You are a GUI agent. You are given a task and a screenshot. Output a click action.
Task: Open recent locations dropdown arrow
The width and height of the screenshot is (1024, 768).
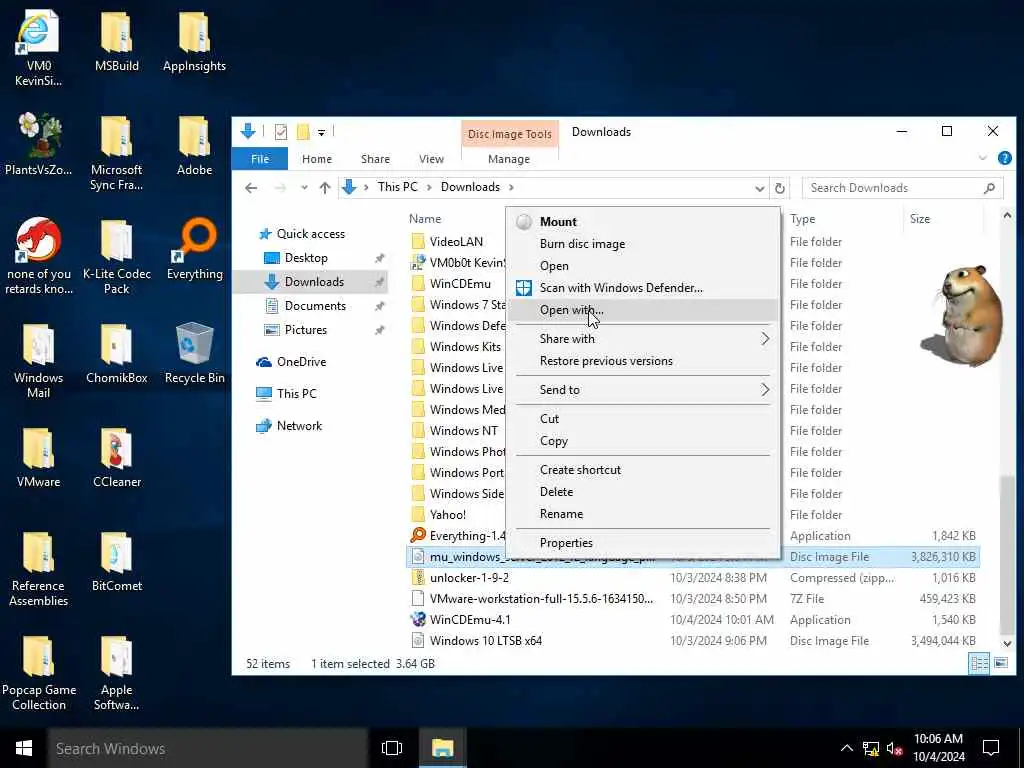[x=304, y=188]
